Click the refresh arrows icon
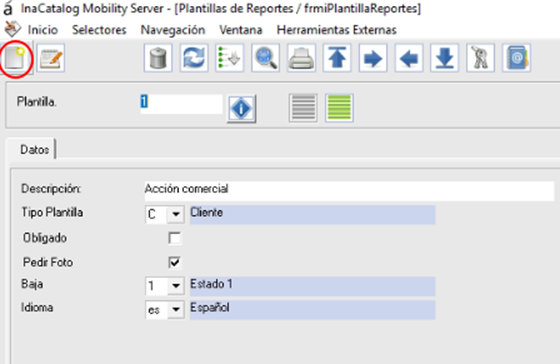 [x=194, y=58]
